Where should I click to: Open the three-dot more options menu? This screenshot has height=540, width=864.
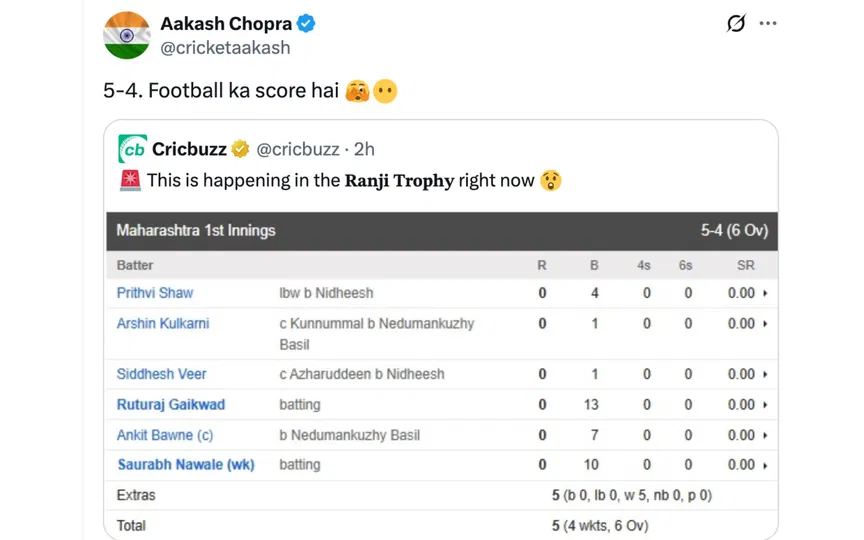768,23
